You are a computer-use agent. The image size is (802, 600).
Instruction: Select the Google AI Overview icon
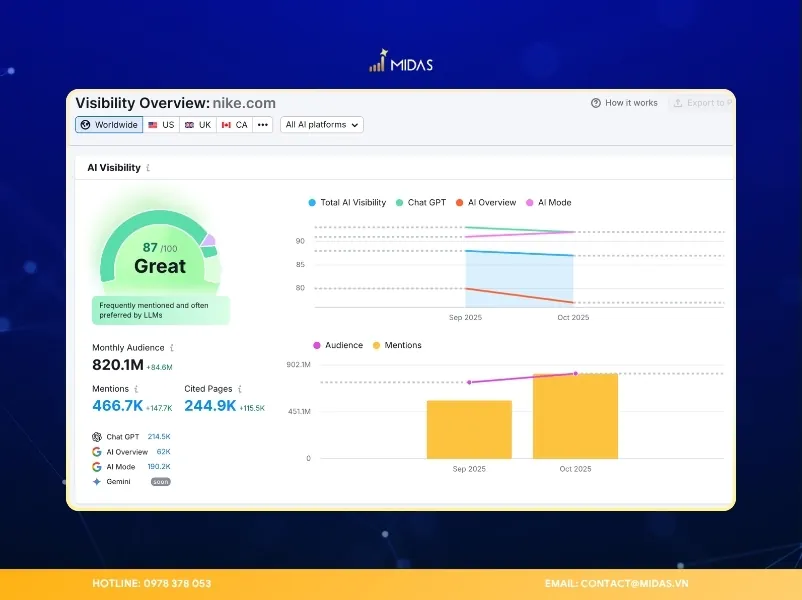[x=97, y=451]
